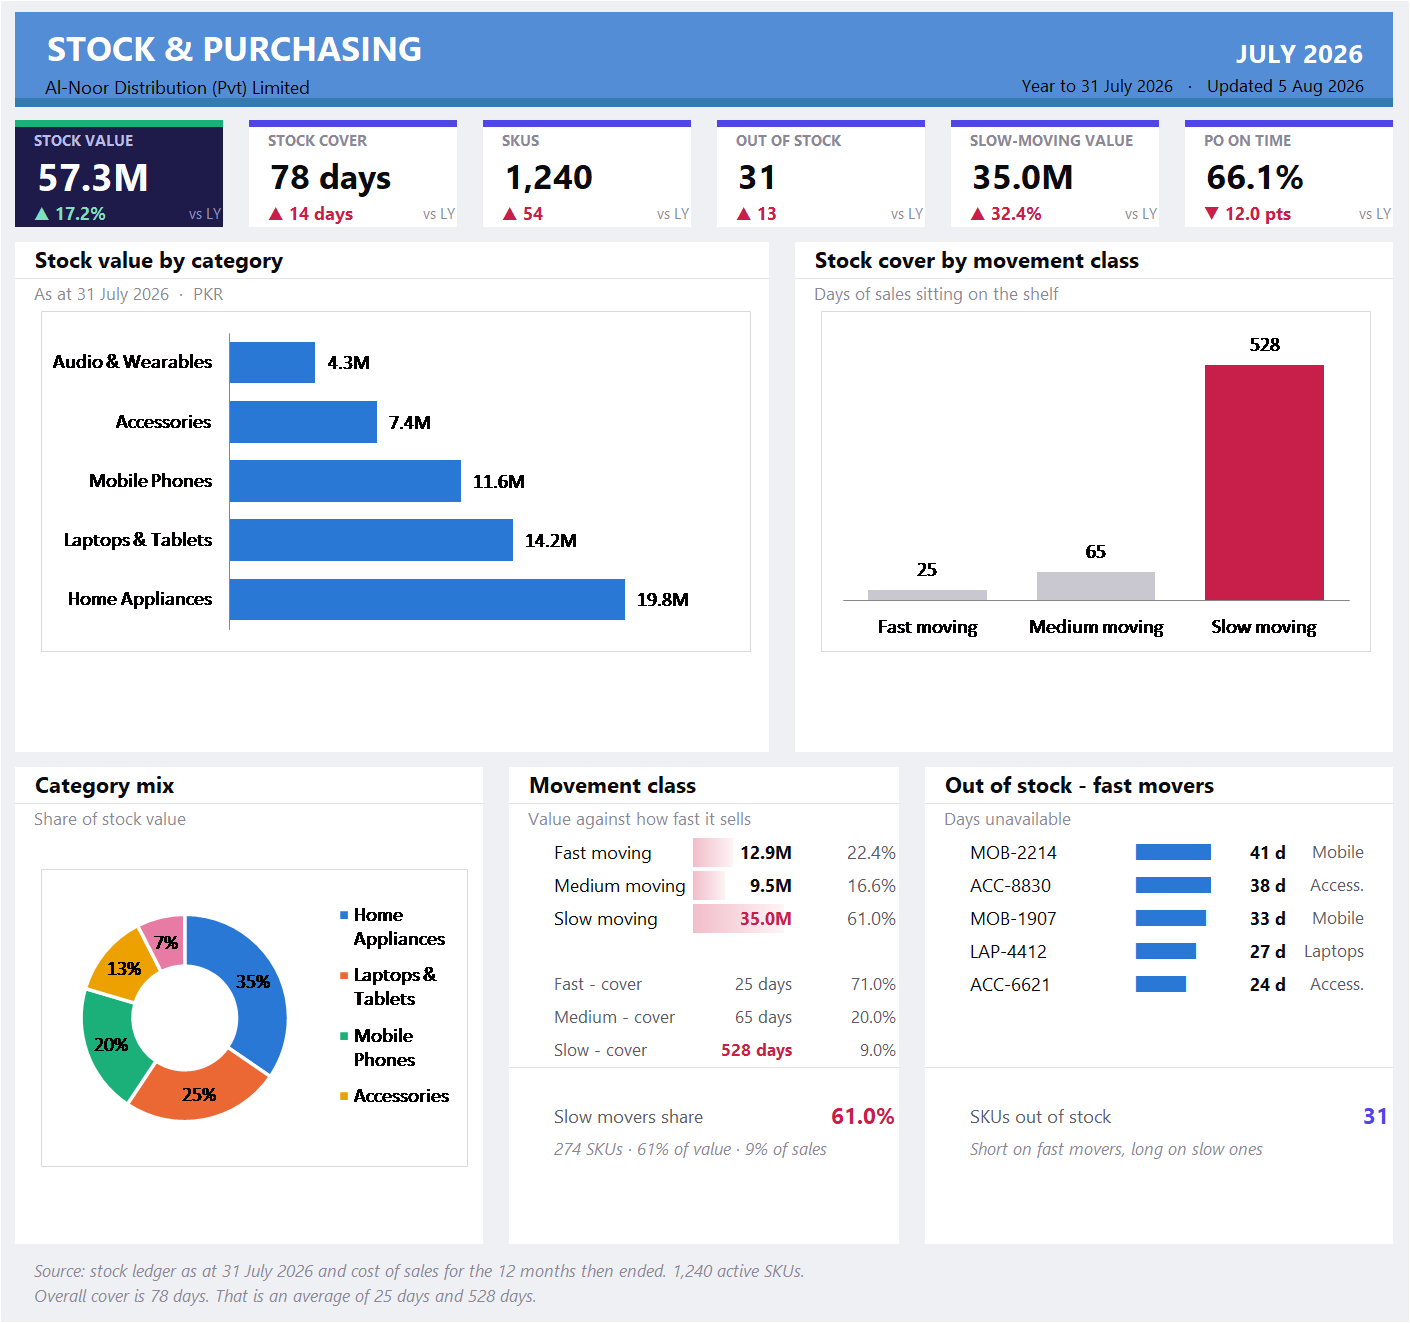The image size is (1410, 1323).
Task: Click the Stock cover by movement class heading
Action: (x=977, y=261)
